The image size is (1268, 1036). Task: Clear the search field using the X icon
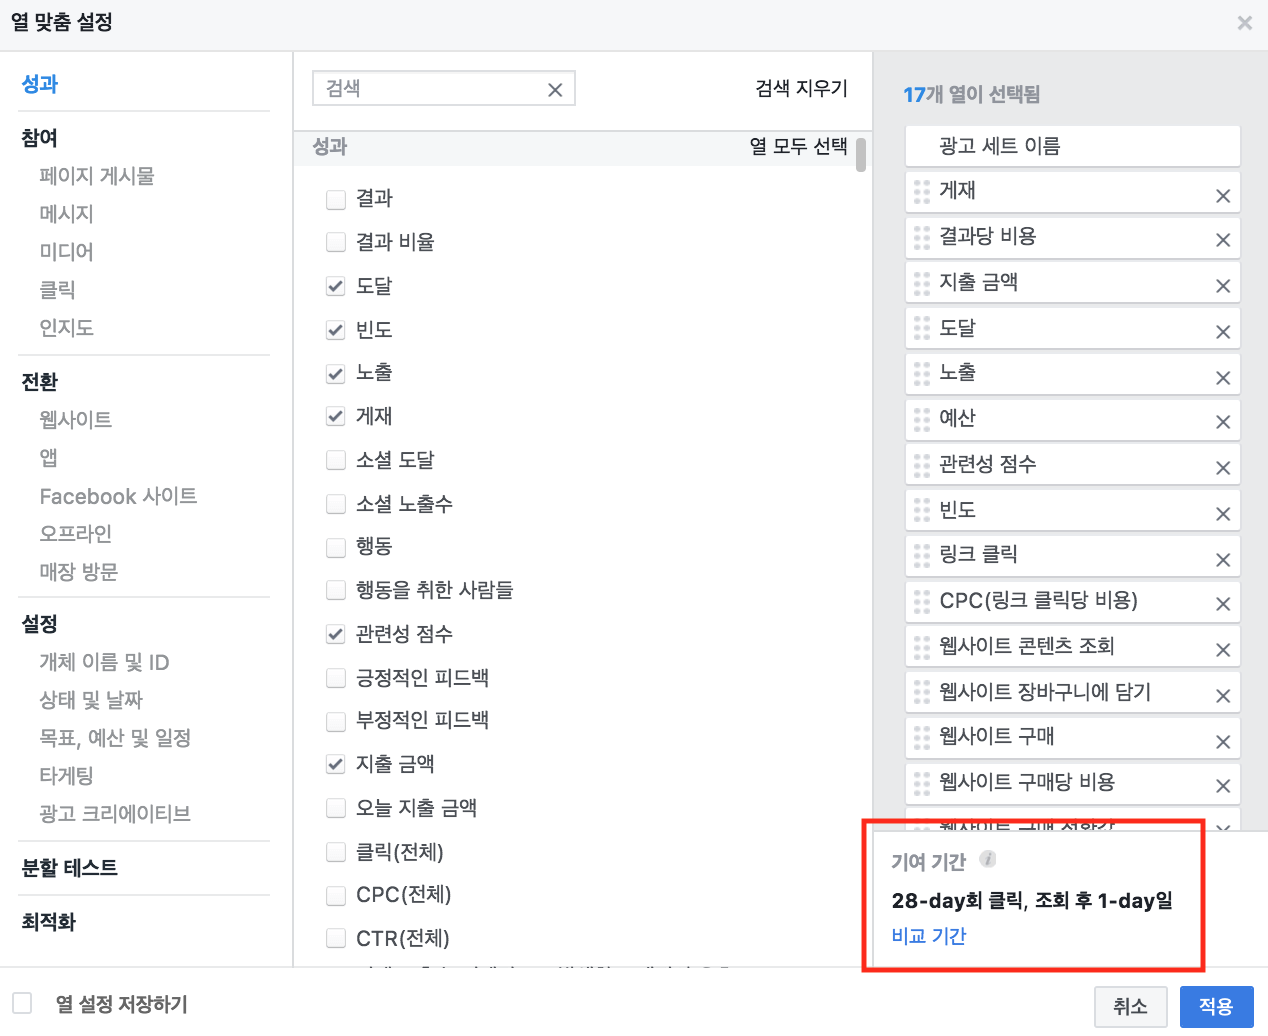point(555,89)
